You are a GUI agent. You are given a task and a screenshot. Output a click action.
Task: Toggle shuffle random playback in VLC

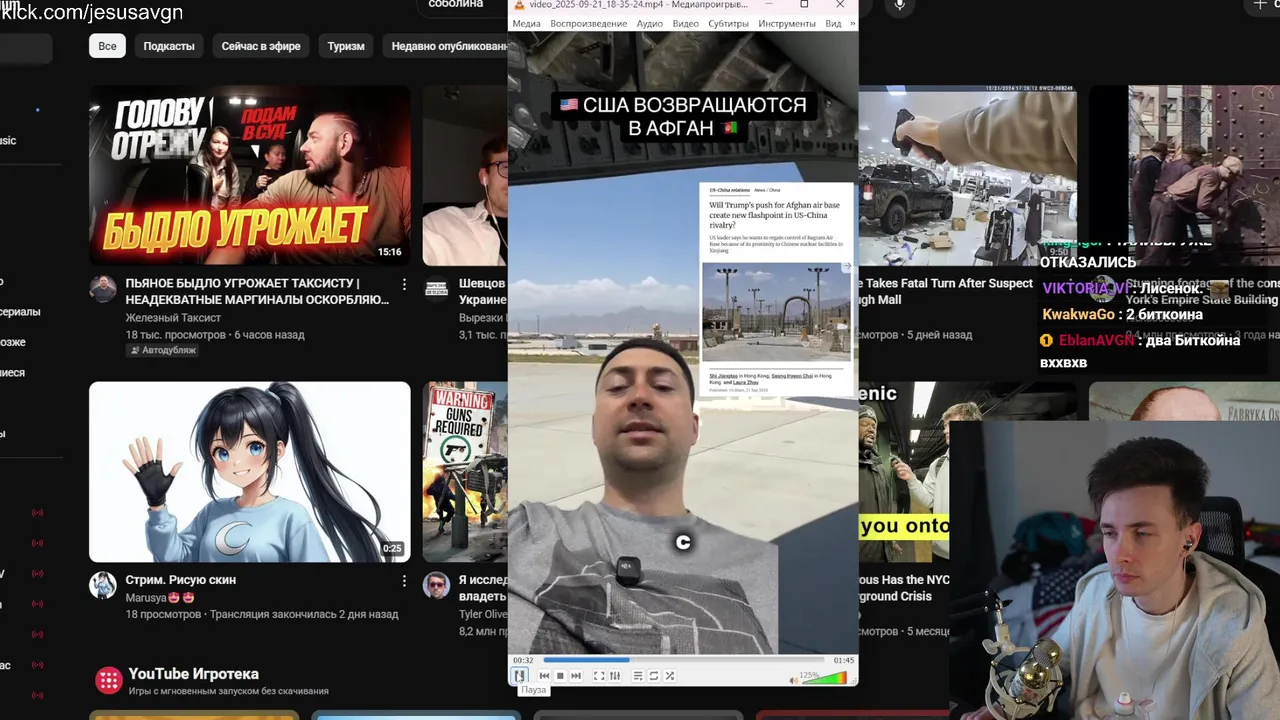[x=670, y=676]
